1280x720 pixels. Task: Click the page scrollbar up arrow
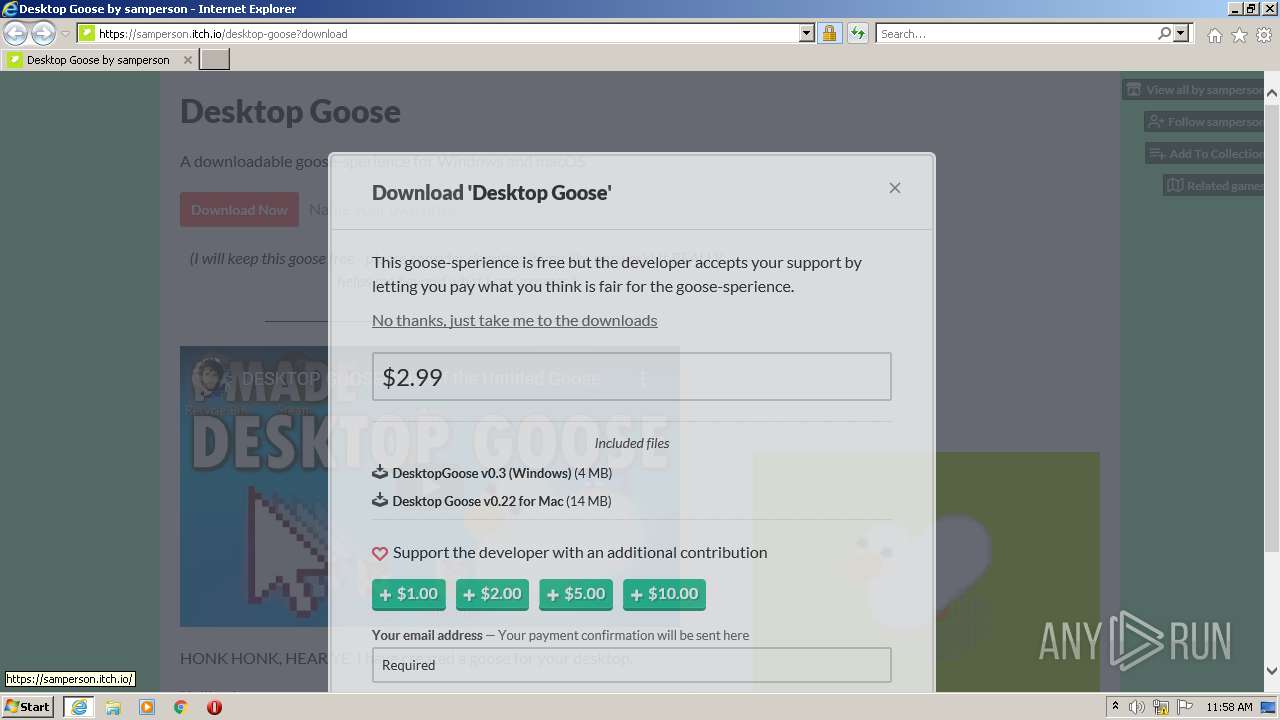1272,93
